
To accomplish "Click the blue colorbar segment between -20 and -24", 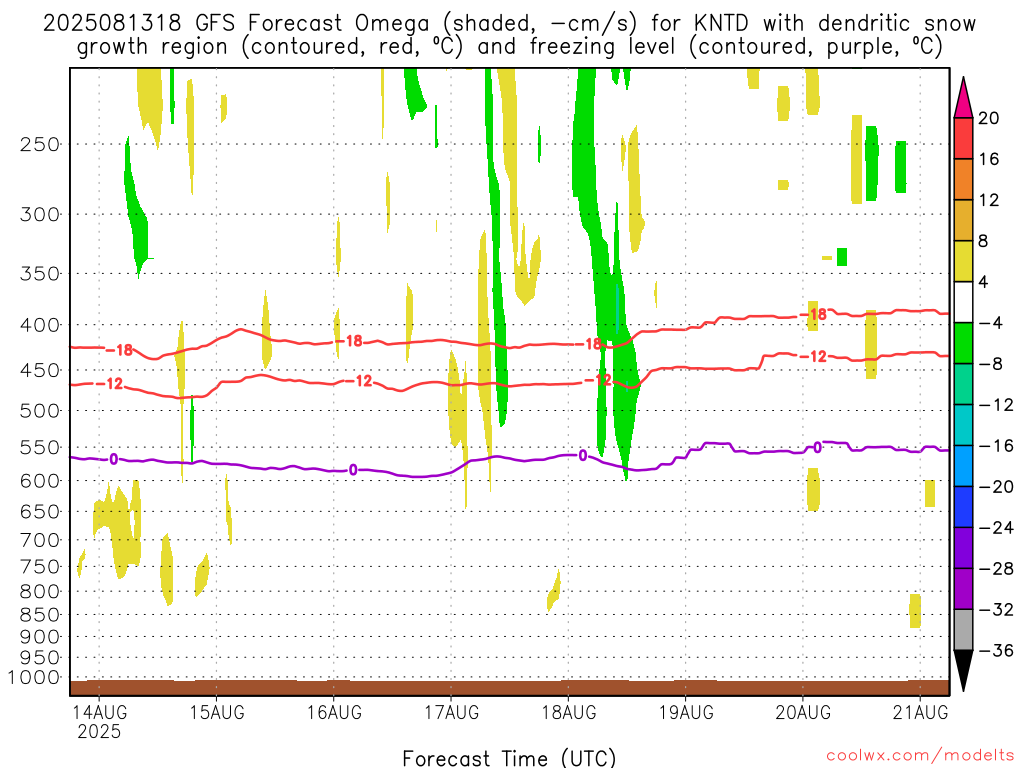I will click(x=963, y=507).
